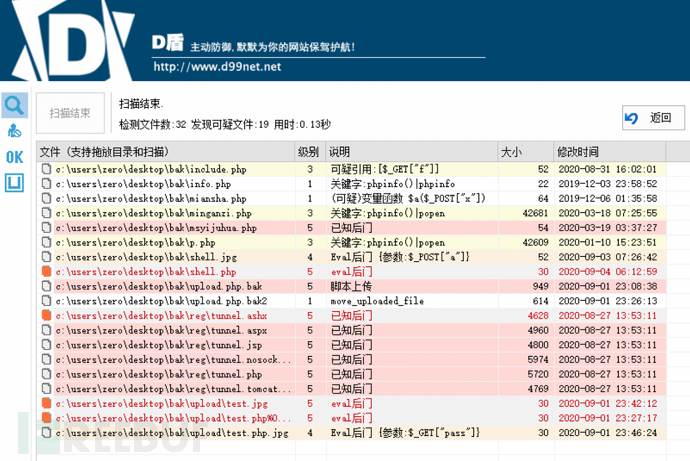Select path ending reg\tunnel.jsp
The height and width of the screenshot is (461, 690).
coord(158,345)
